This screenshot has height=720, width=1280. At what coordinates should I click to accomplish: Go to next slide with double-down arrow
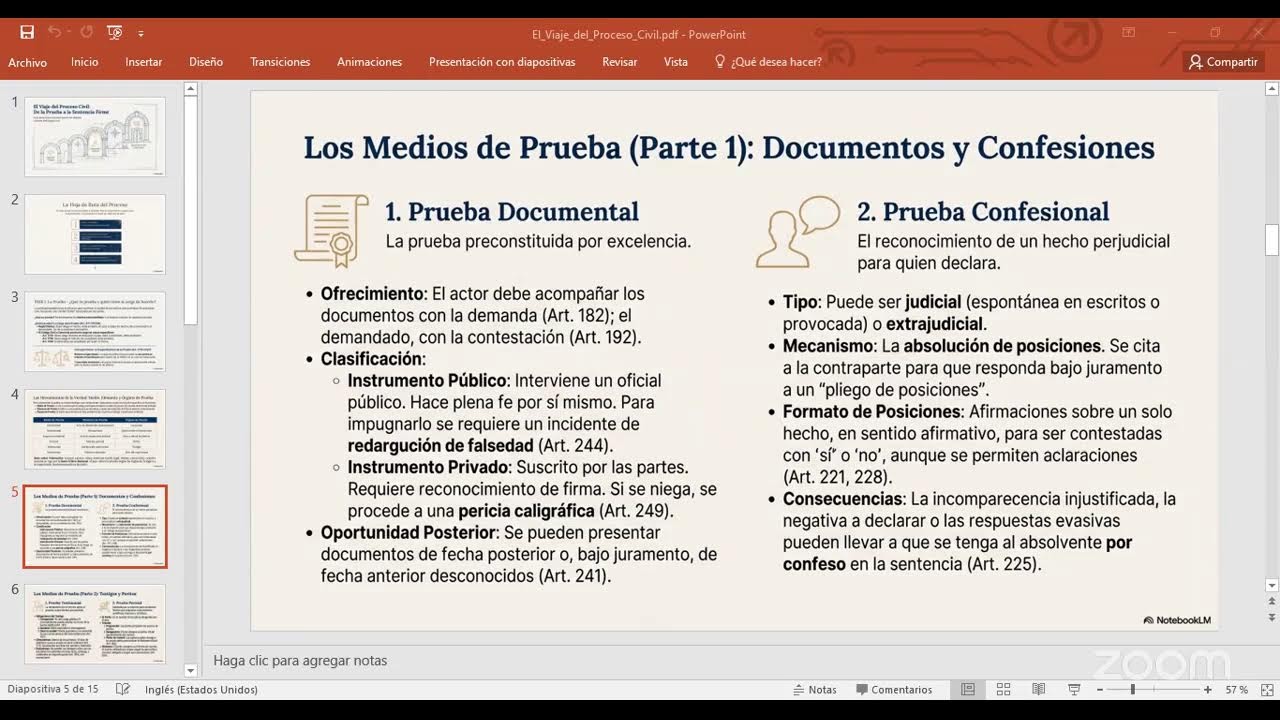[1272, 620]
